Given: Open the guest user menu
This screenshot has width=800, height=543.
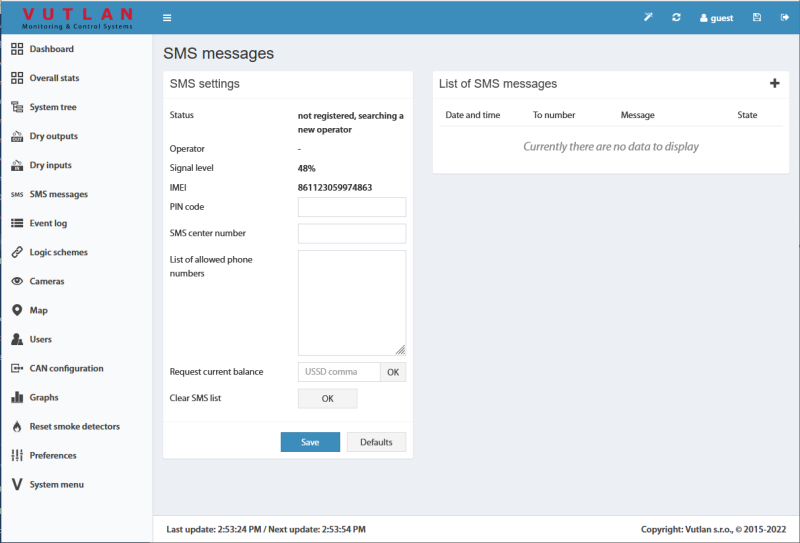Looking at the screenshot, I should click(x=715, y=18).
